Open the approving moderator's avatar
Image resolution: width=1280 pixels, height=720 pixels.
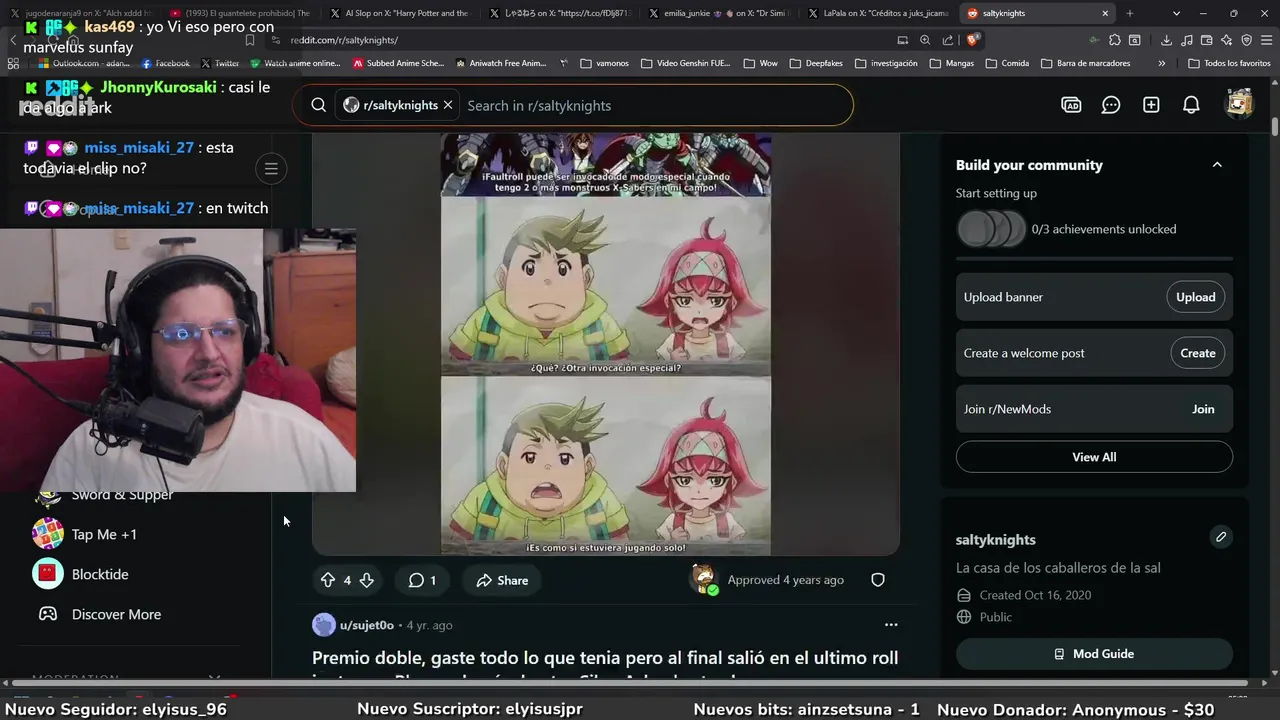point(705,579)
